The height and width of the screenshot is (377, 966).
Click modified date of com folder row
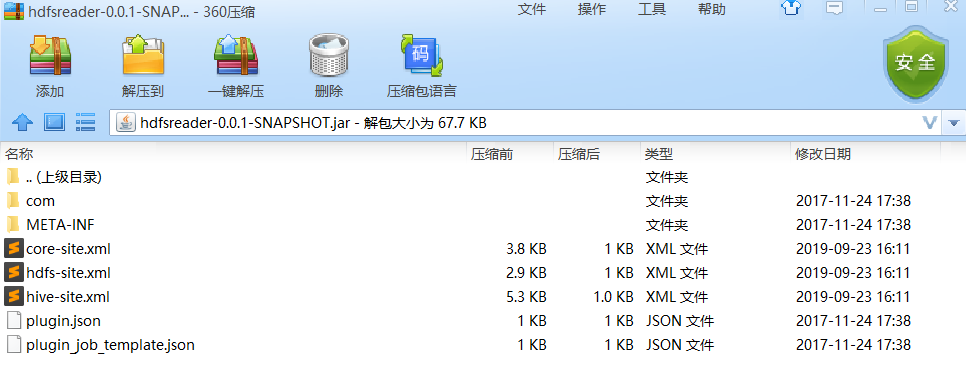pyautogui.click(x=853, y=201)
